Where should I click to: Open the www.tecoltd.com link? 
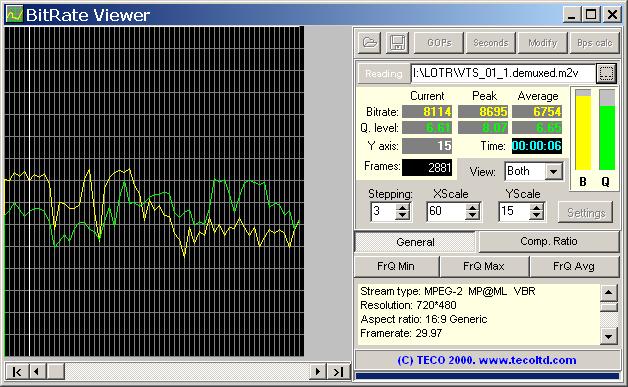527,360
